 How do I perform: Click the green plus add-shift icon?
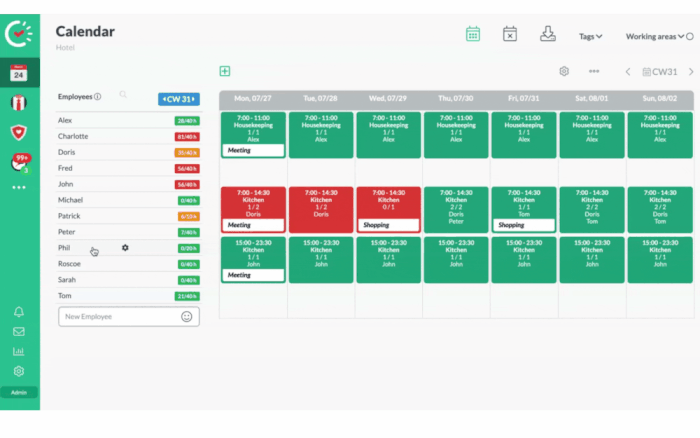(x=225, y=71)
